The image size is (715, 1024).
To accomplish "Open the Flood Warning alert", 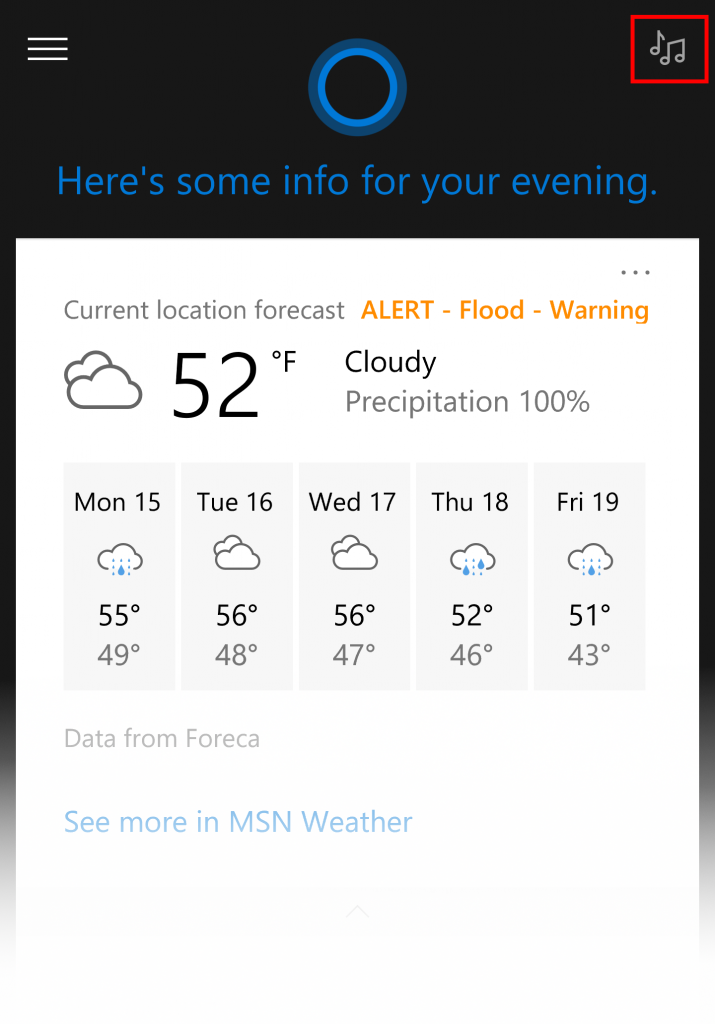I will tap(505, 310).
